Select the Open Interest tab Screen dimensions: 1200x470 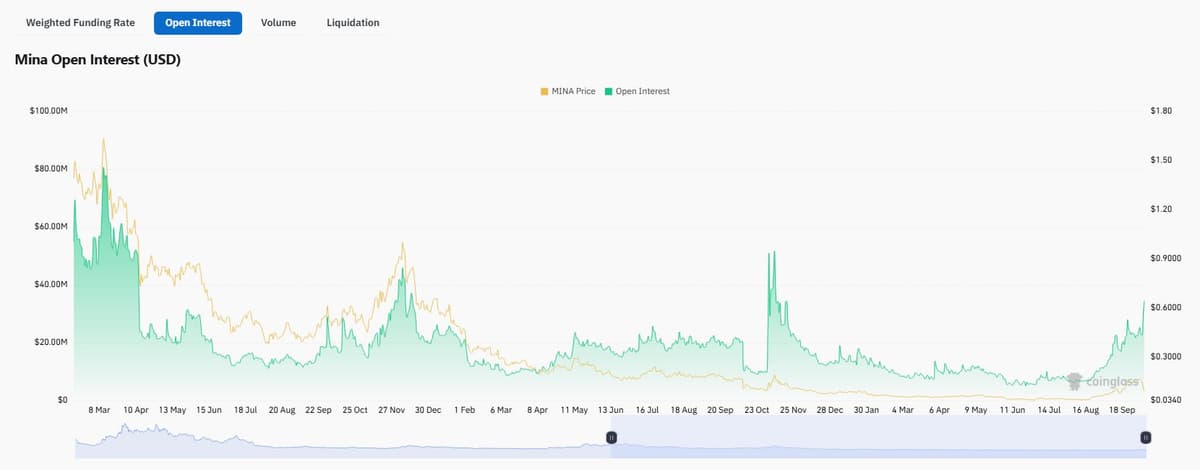tap(198, 22)
